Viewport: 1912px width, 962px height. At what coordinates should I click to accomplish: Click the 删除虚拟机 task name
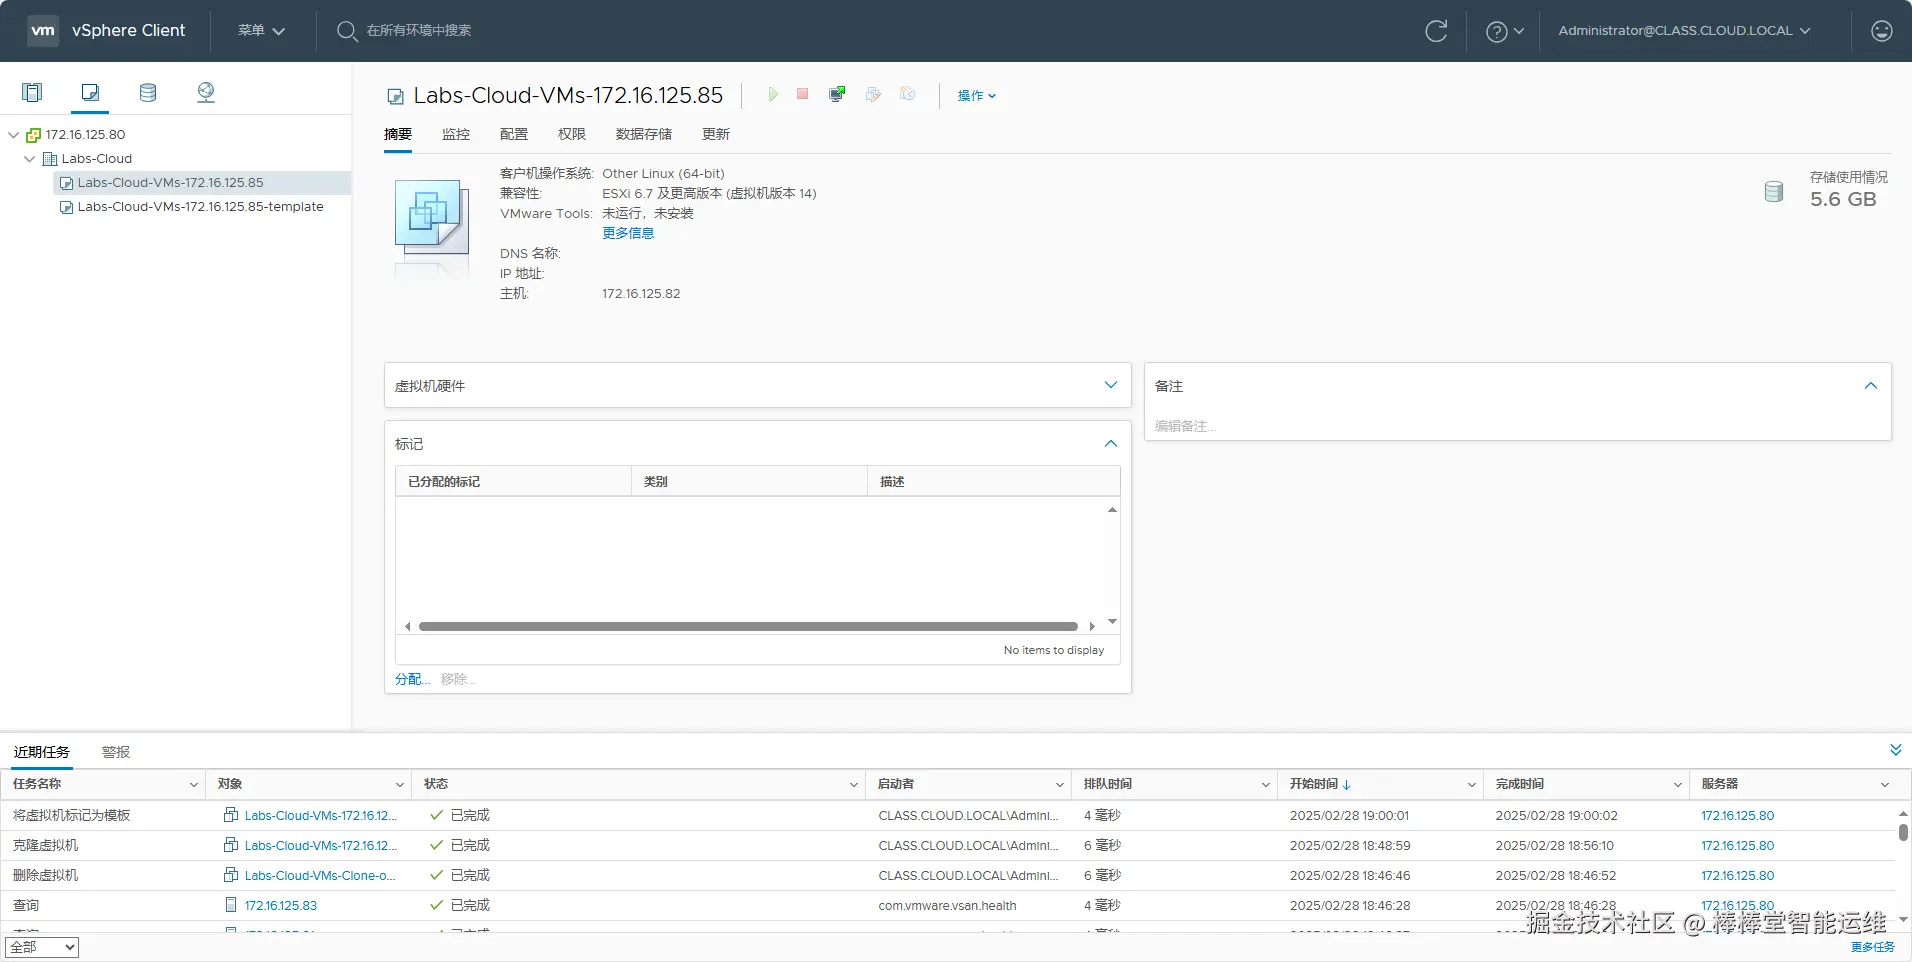click(46, 876)
